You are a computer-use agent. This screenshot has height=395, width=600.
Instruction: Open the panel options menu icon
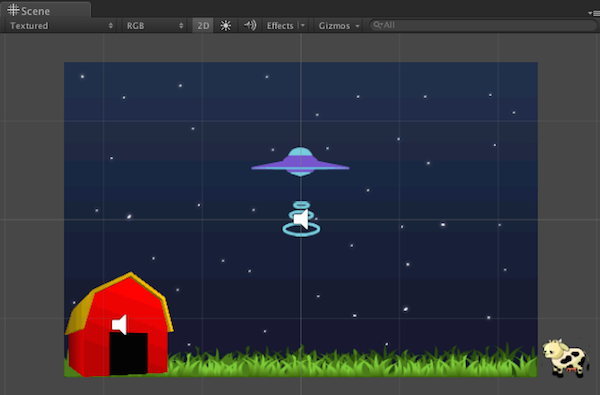pos(594,13)
